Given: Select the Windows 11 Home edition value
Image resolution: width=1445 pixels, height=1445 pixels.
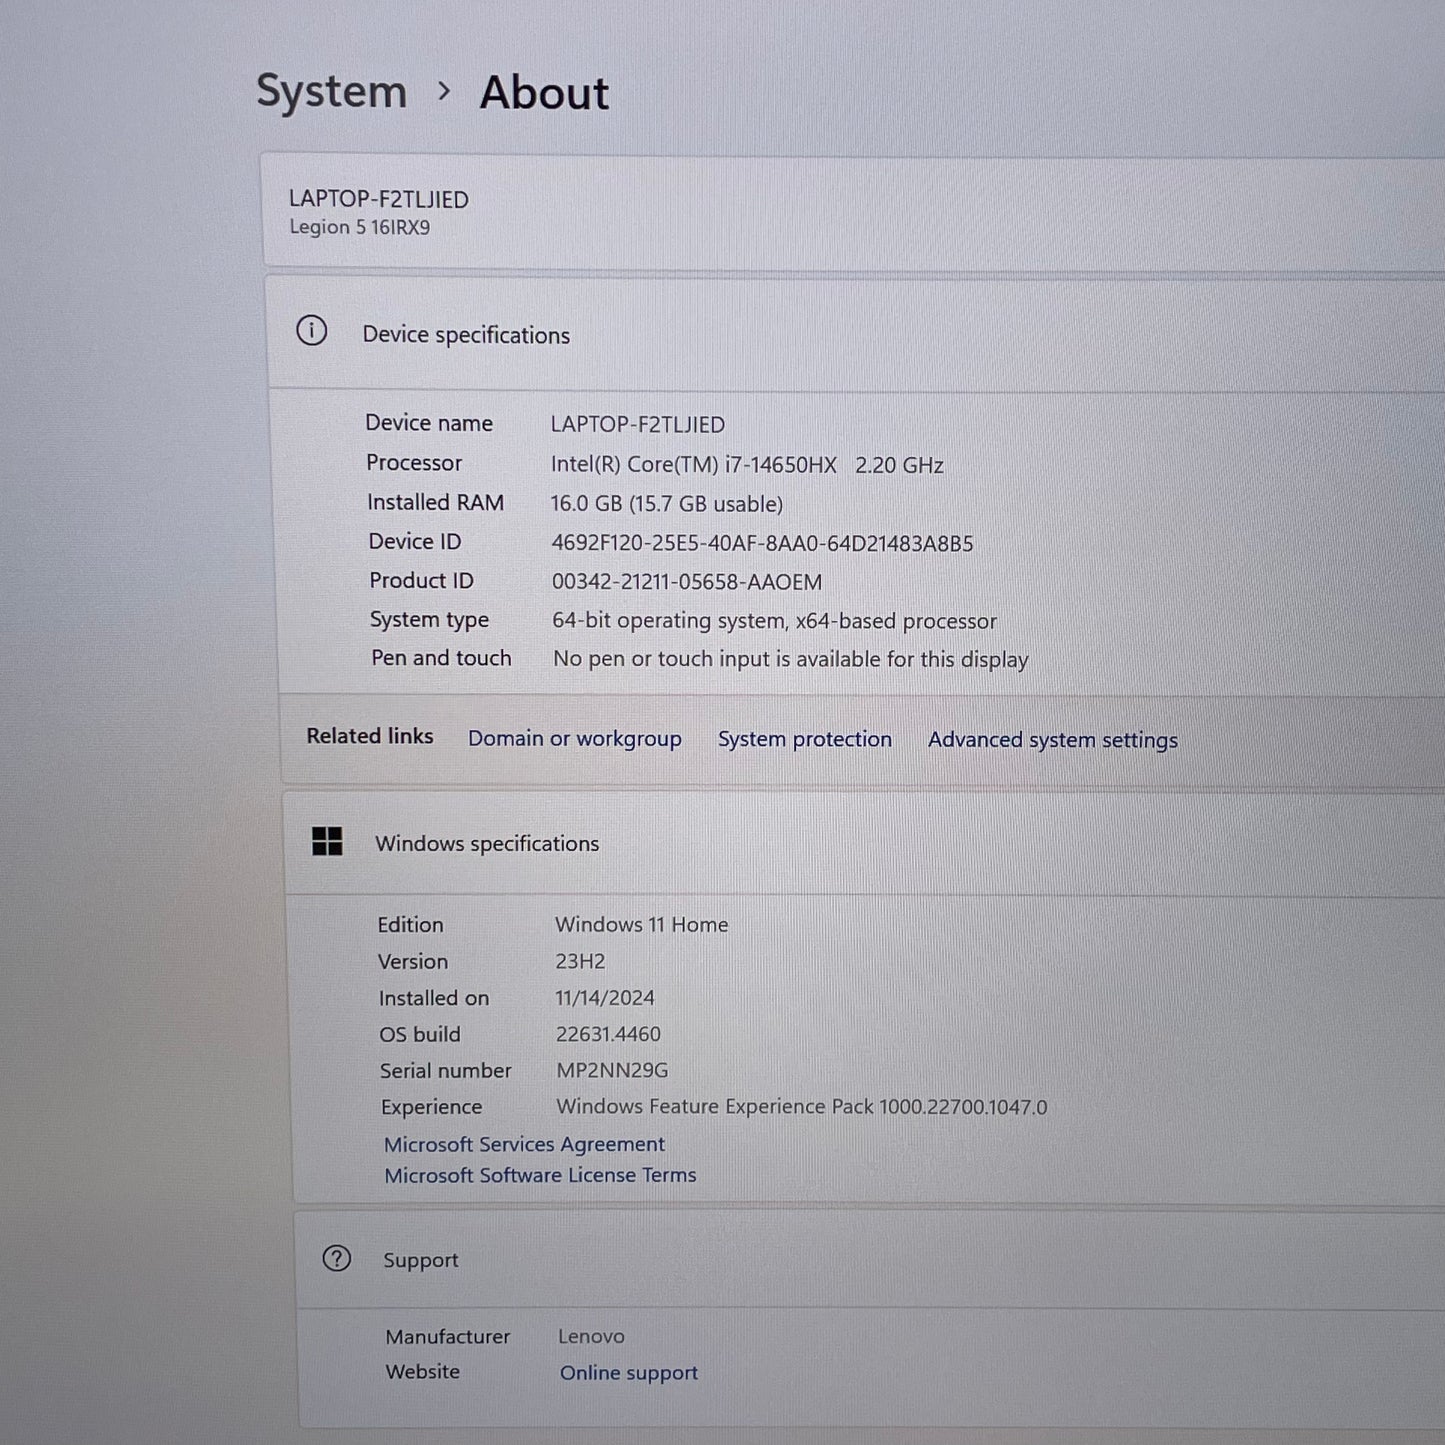Looking at the screenshot, I should (642, 925).
